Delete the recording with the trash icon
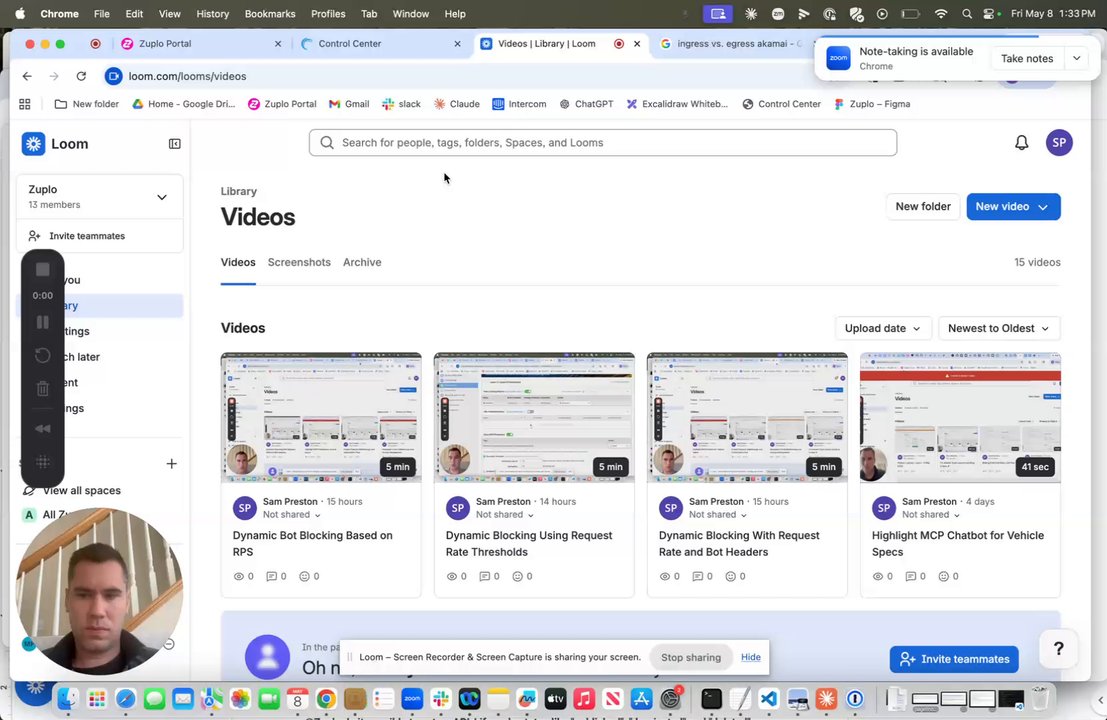This screenshot has width=1107, height=720. [x=42, y=388]
